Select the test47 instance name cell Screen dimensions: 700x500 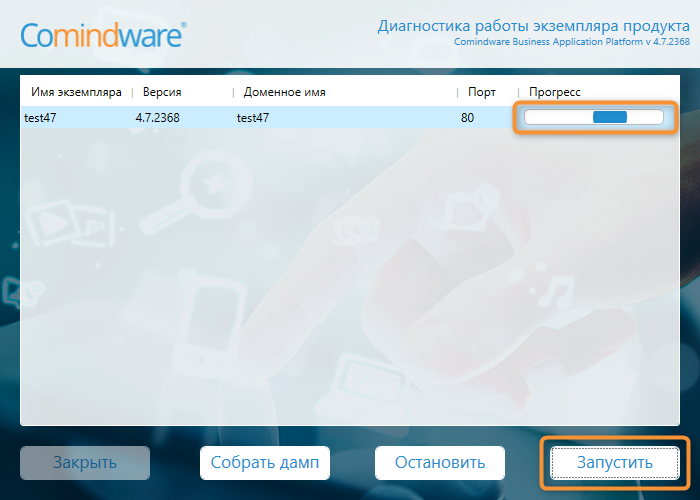tap(40, 118)
